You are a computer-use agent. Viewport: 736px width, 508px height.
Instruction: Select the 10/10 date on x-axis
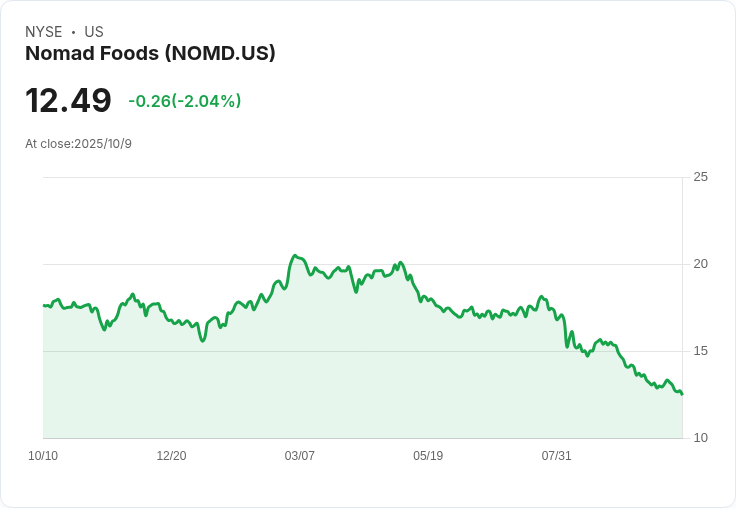click(43, 456)
